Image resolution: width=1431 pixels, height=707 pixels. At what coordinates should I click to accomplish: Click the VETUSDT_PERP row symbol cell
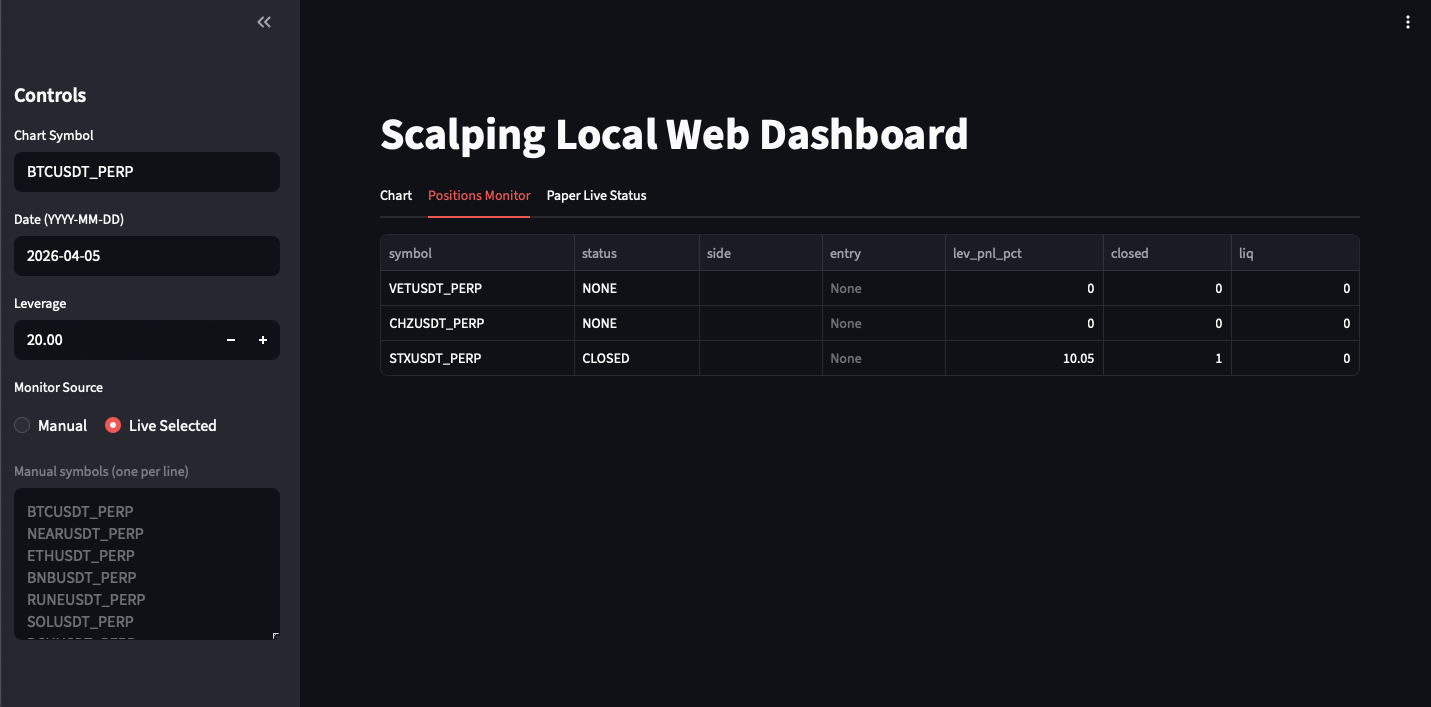[477, 288]
